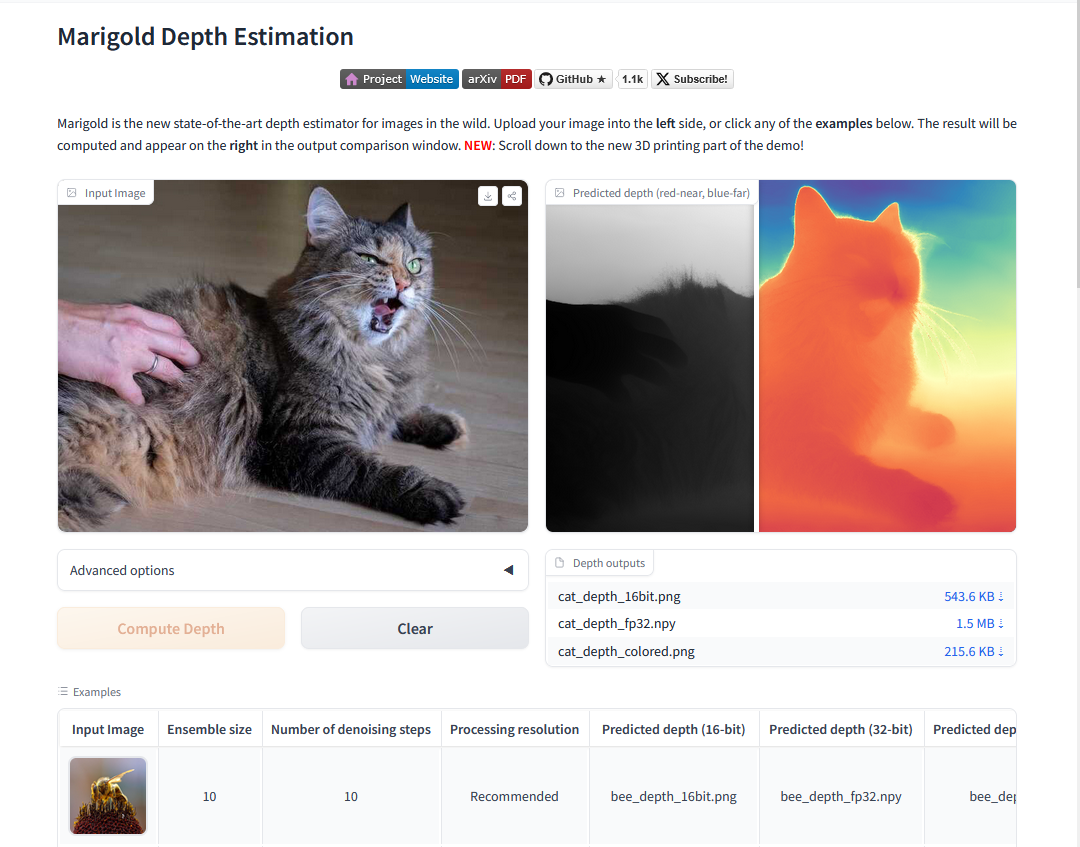Click the cat_depth_16bit.png file name

[x=619, y=596]
